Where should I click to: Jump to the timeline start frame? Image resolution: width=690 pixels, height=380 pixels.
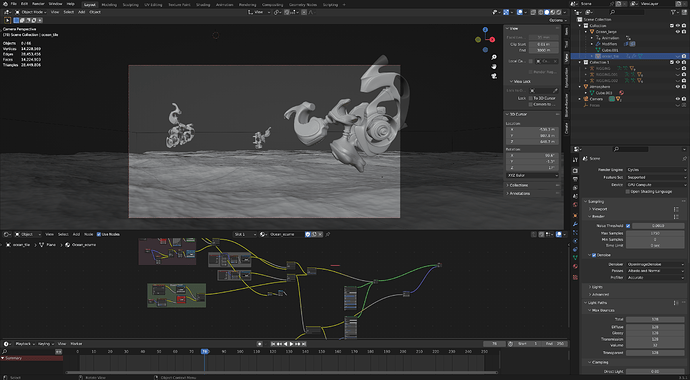273,344
